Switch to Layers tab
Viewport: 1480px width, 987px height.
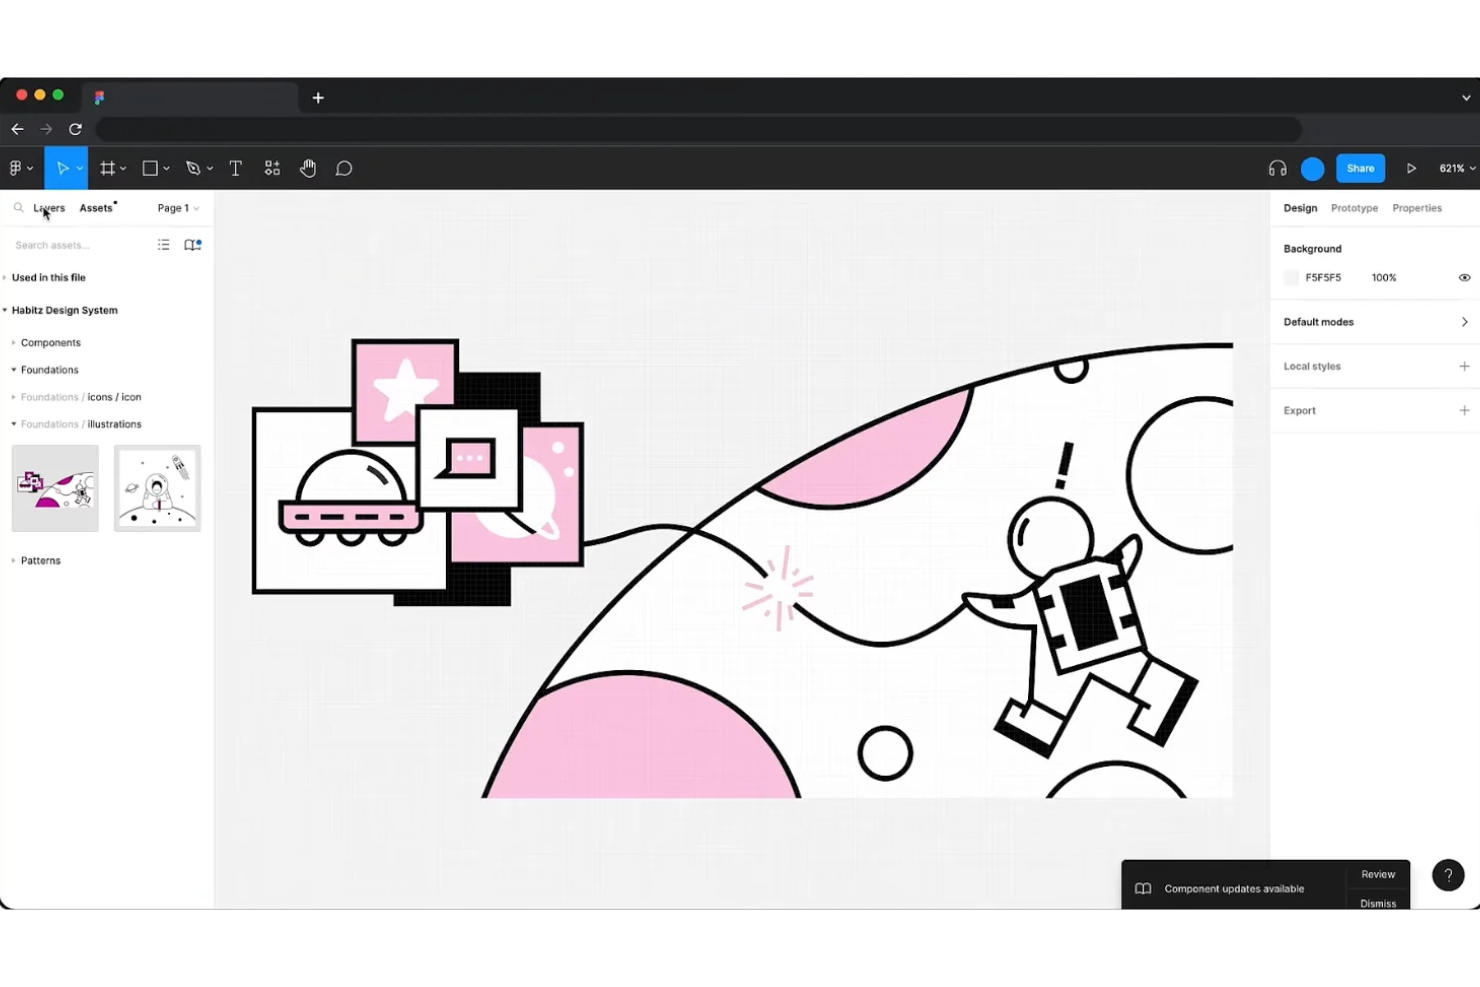point(49,208)
